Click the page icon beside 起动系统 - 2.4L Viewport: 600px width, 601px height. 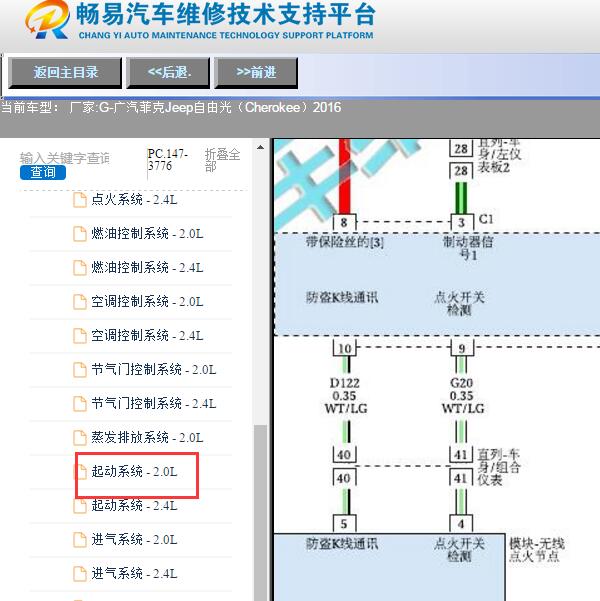(x=80, y=506)
